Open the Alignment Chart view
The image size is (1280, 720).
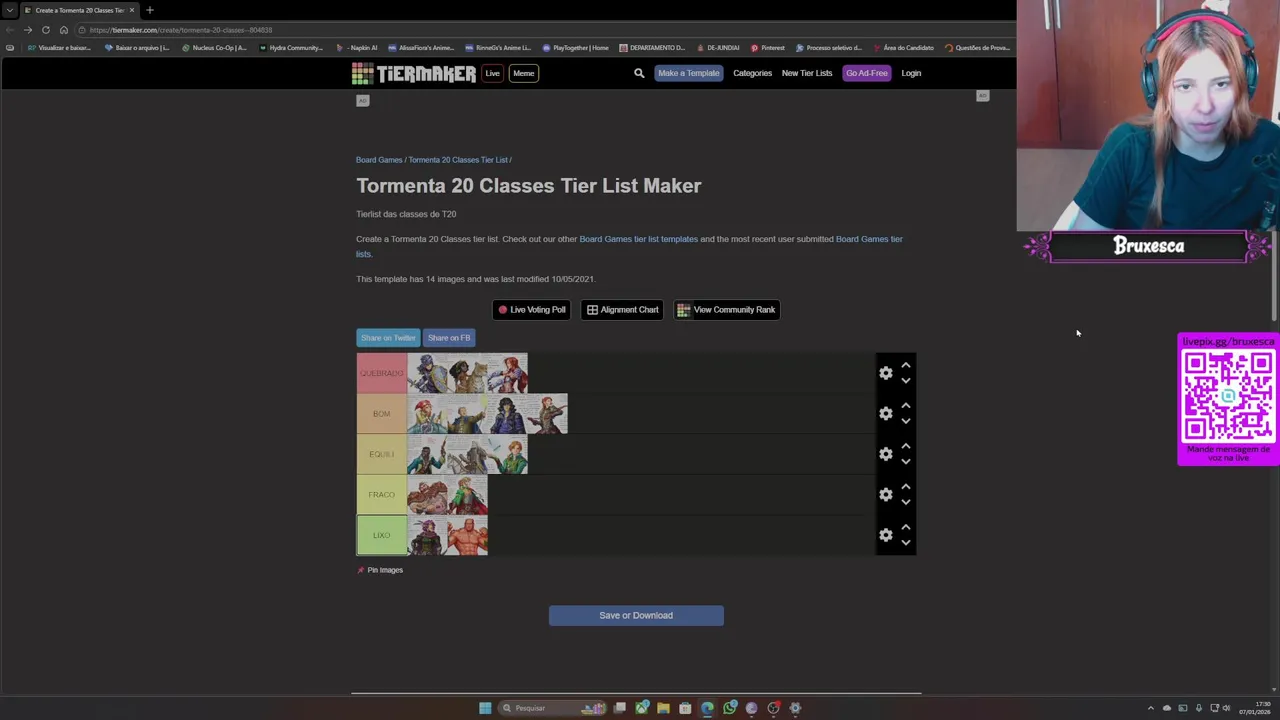pos(622,310)
